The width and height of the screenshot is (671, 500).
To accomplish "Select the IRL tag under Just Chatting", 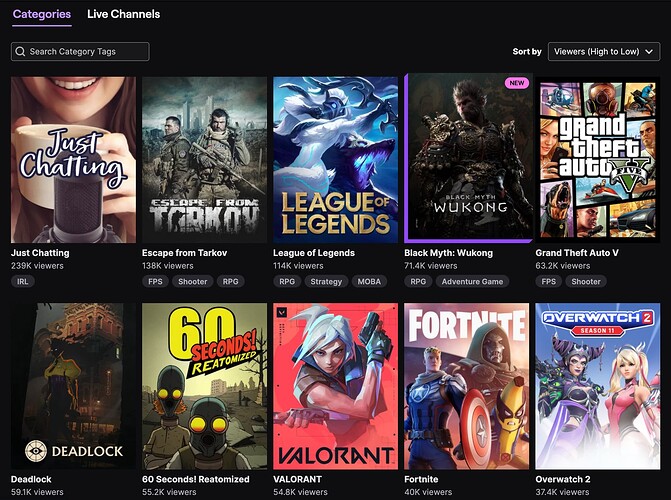I will [23, 281].
